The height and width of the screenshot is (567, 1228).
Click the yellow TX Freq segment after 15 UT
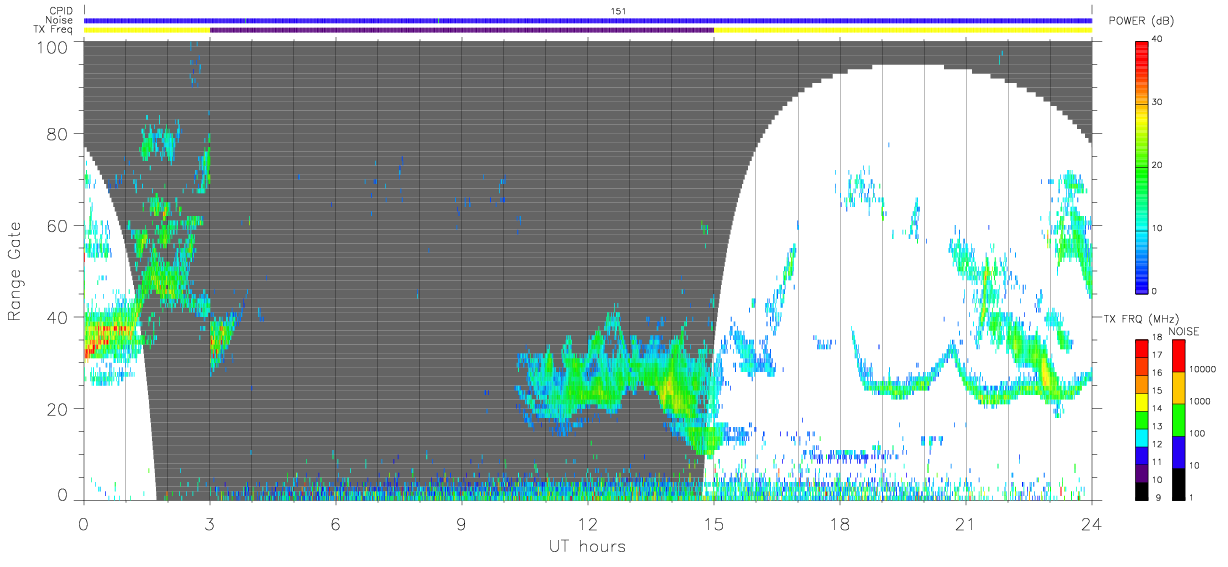point(903,30)
